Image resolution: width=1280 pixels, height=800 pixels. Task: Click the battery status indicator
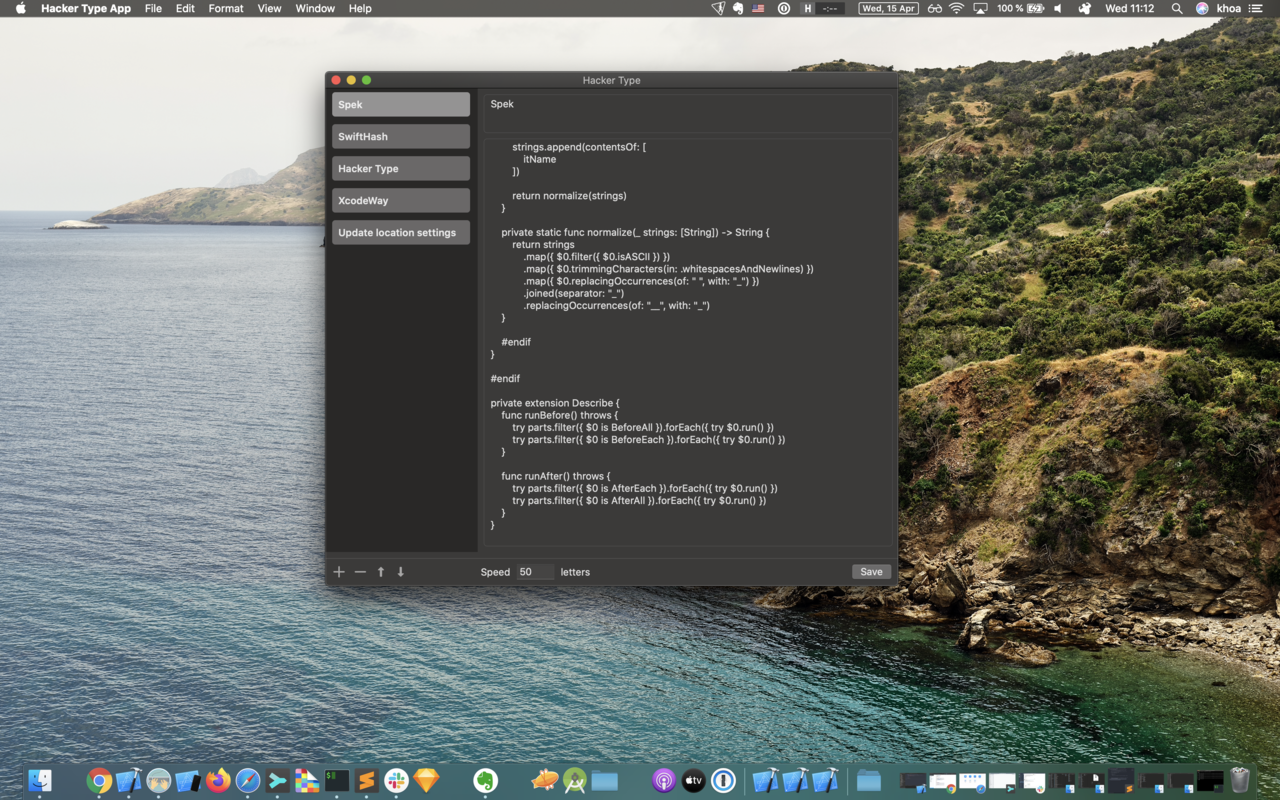click(x=1020, y=8)
